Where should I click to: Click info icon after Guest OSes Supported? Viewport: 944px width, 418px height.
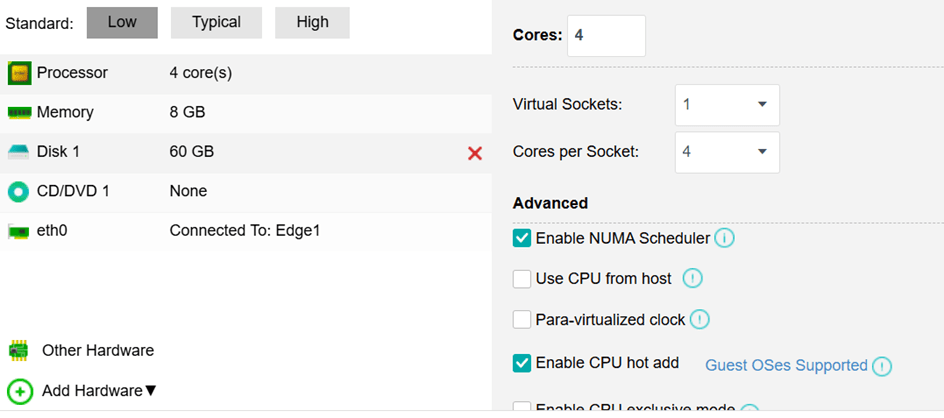pos(881,366)
